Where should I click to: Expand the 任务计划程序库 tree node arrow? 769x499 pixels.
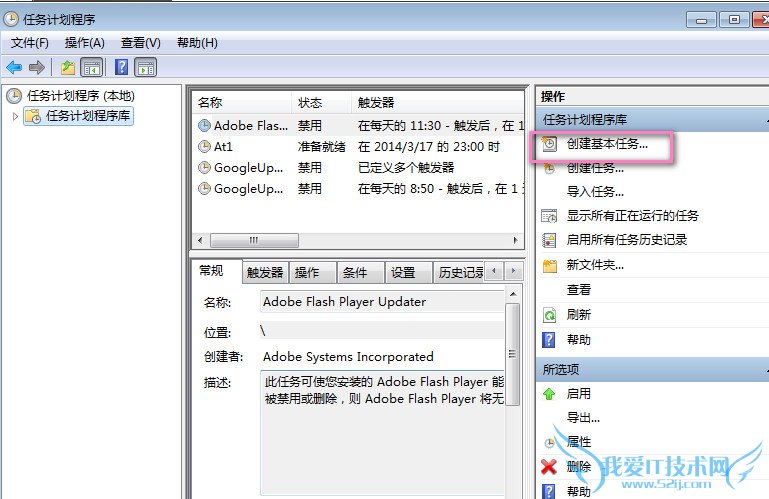coord(15,116)
